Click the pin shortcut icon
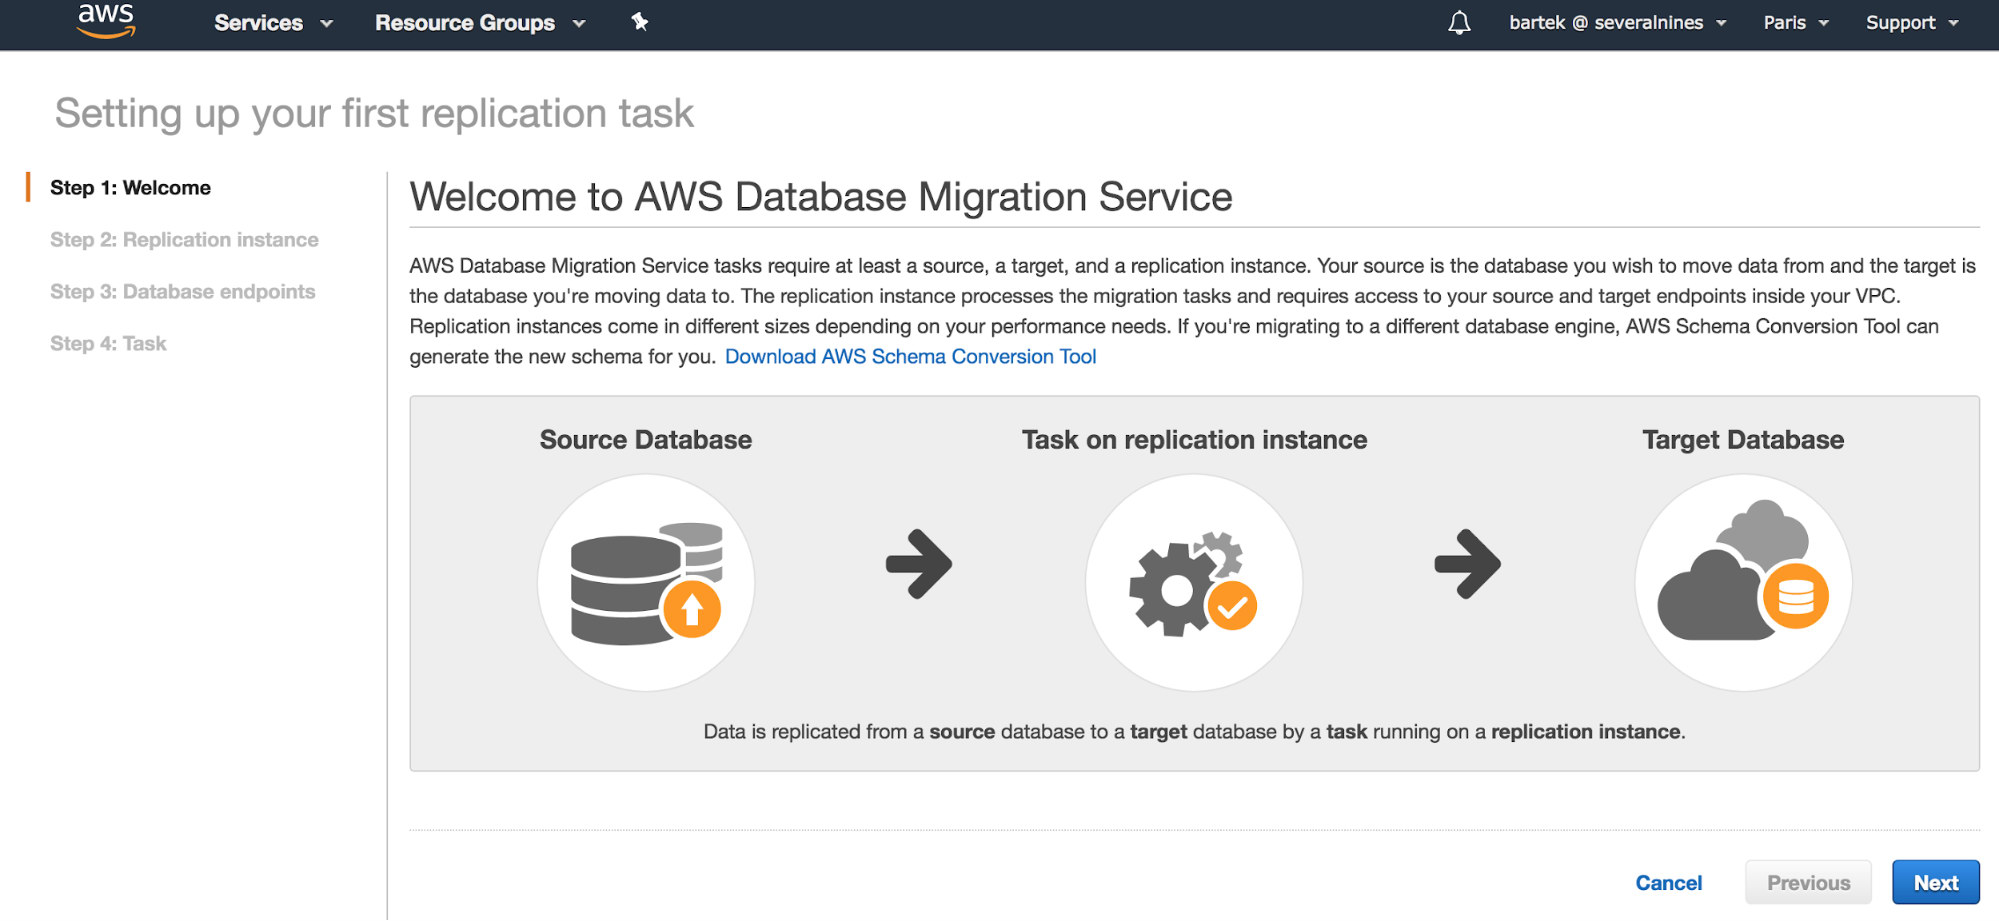The image size is (1999, 921). point(640,22)
